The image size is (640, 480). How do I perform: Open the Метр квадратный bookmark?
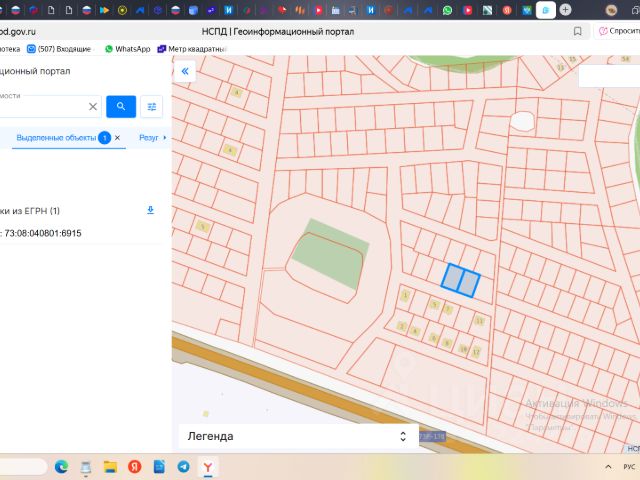pos(192,49)
